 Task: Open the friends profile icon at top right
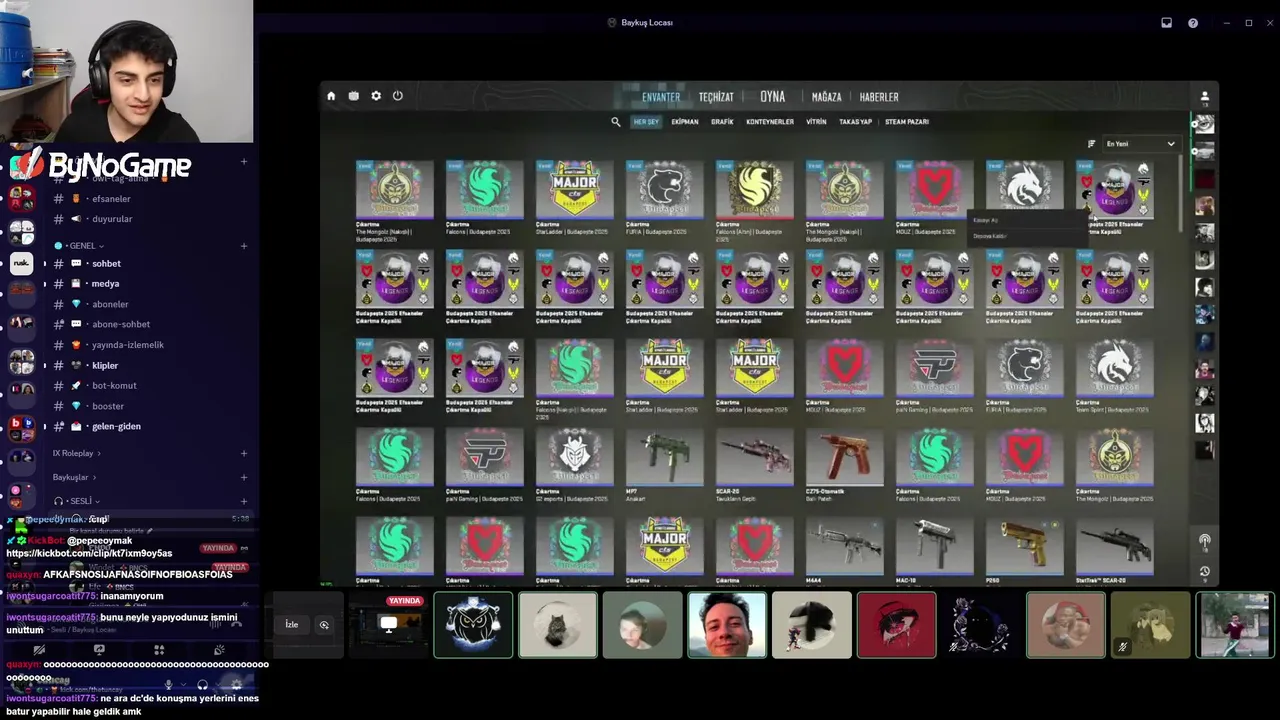point(1204,97)
